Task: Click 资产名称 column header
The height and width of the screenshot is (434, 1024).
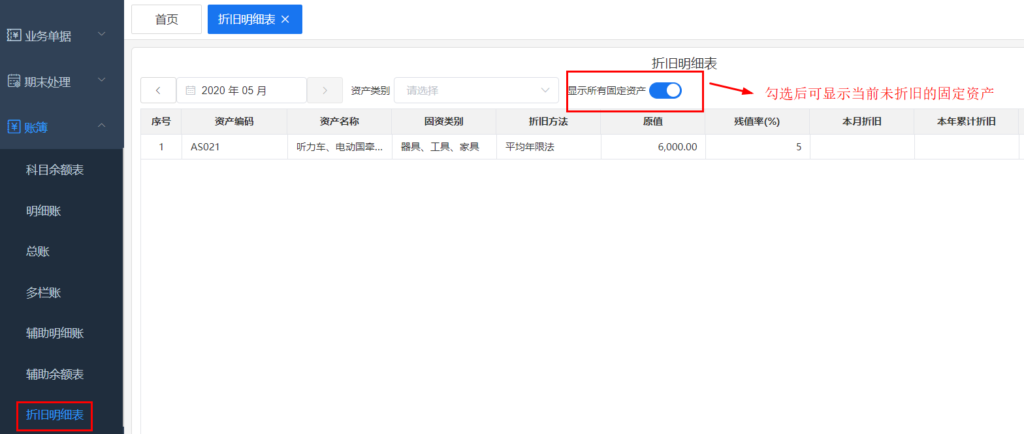Action: pos(339,121)
